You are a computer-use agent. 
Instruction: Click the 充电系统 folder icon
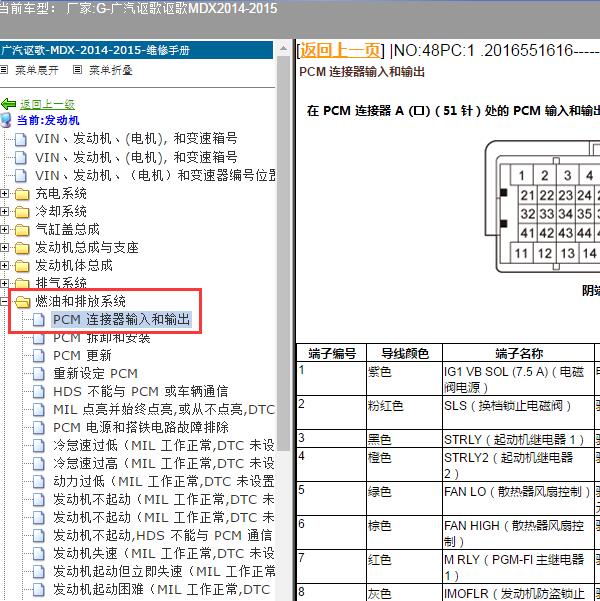[x=22, y=194]
